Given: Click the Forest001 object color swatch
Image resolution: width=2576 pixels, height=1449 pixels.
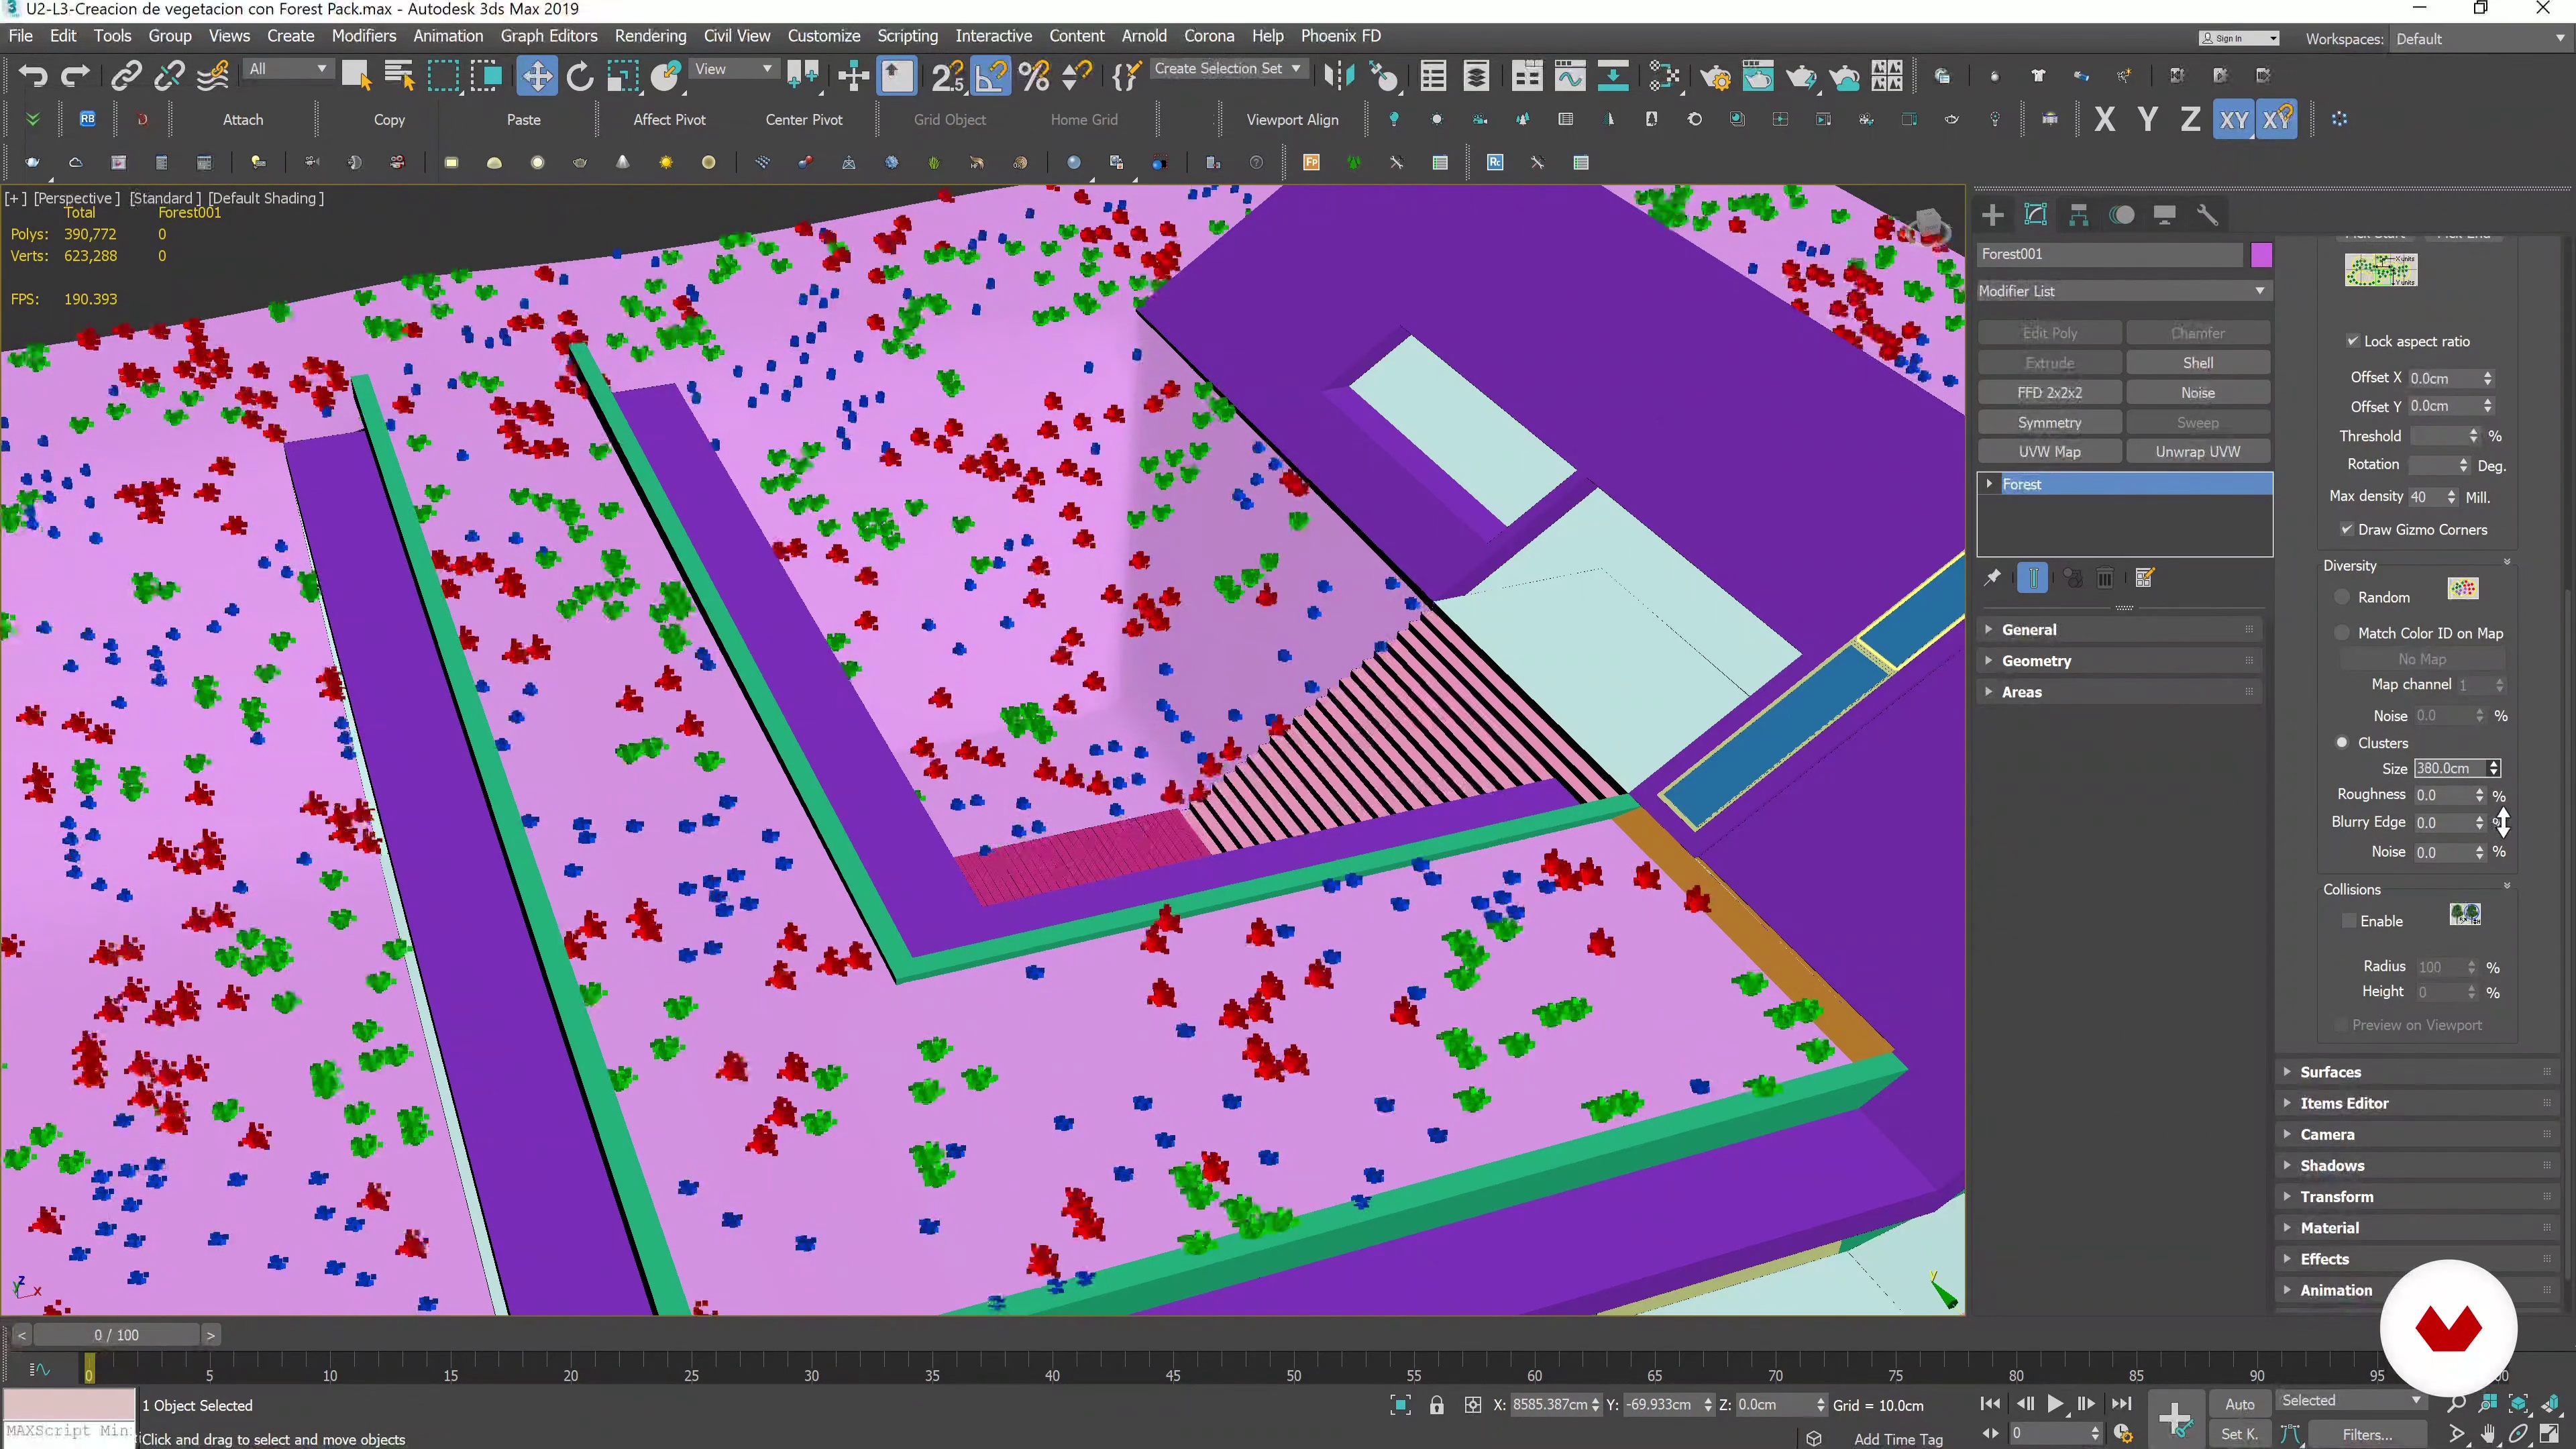Looking at the screenshot, I should [2261, 255].
